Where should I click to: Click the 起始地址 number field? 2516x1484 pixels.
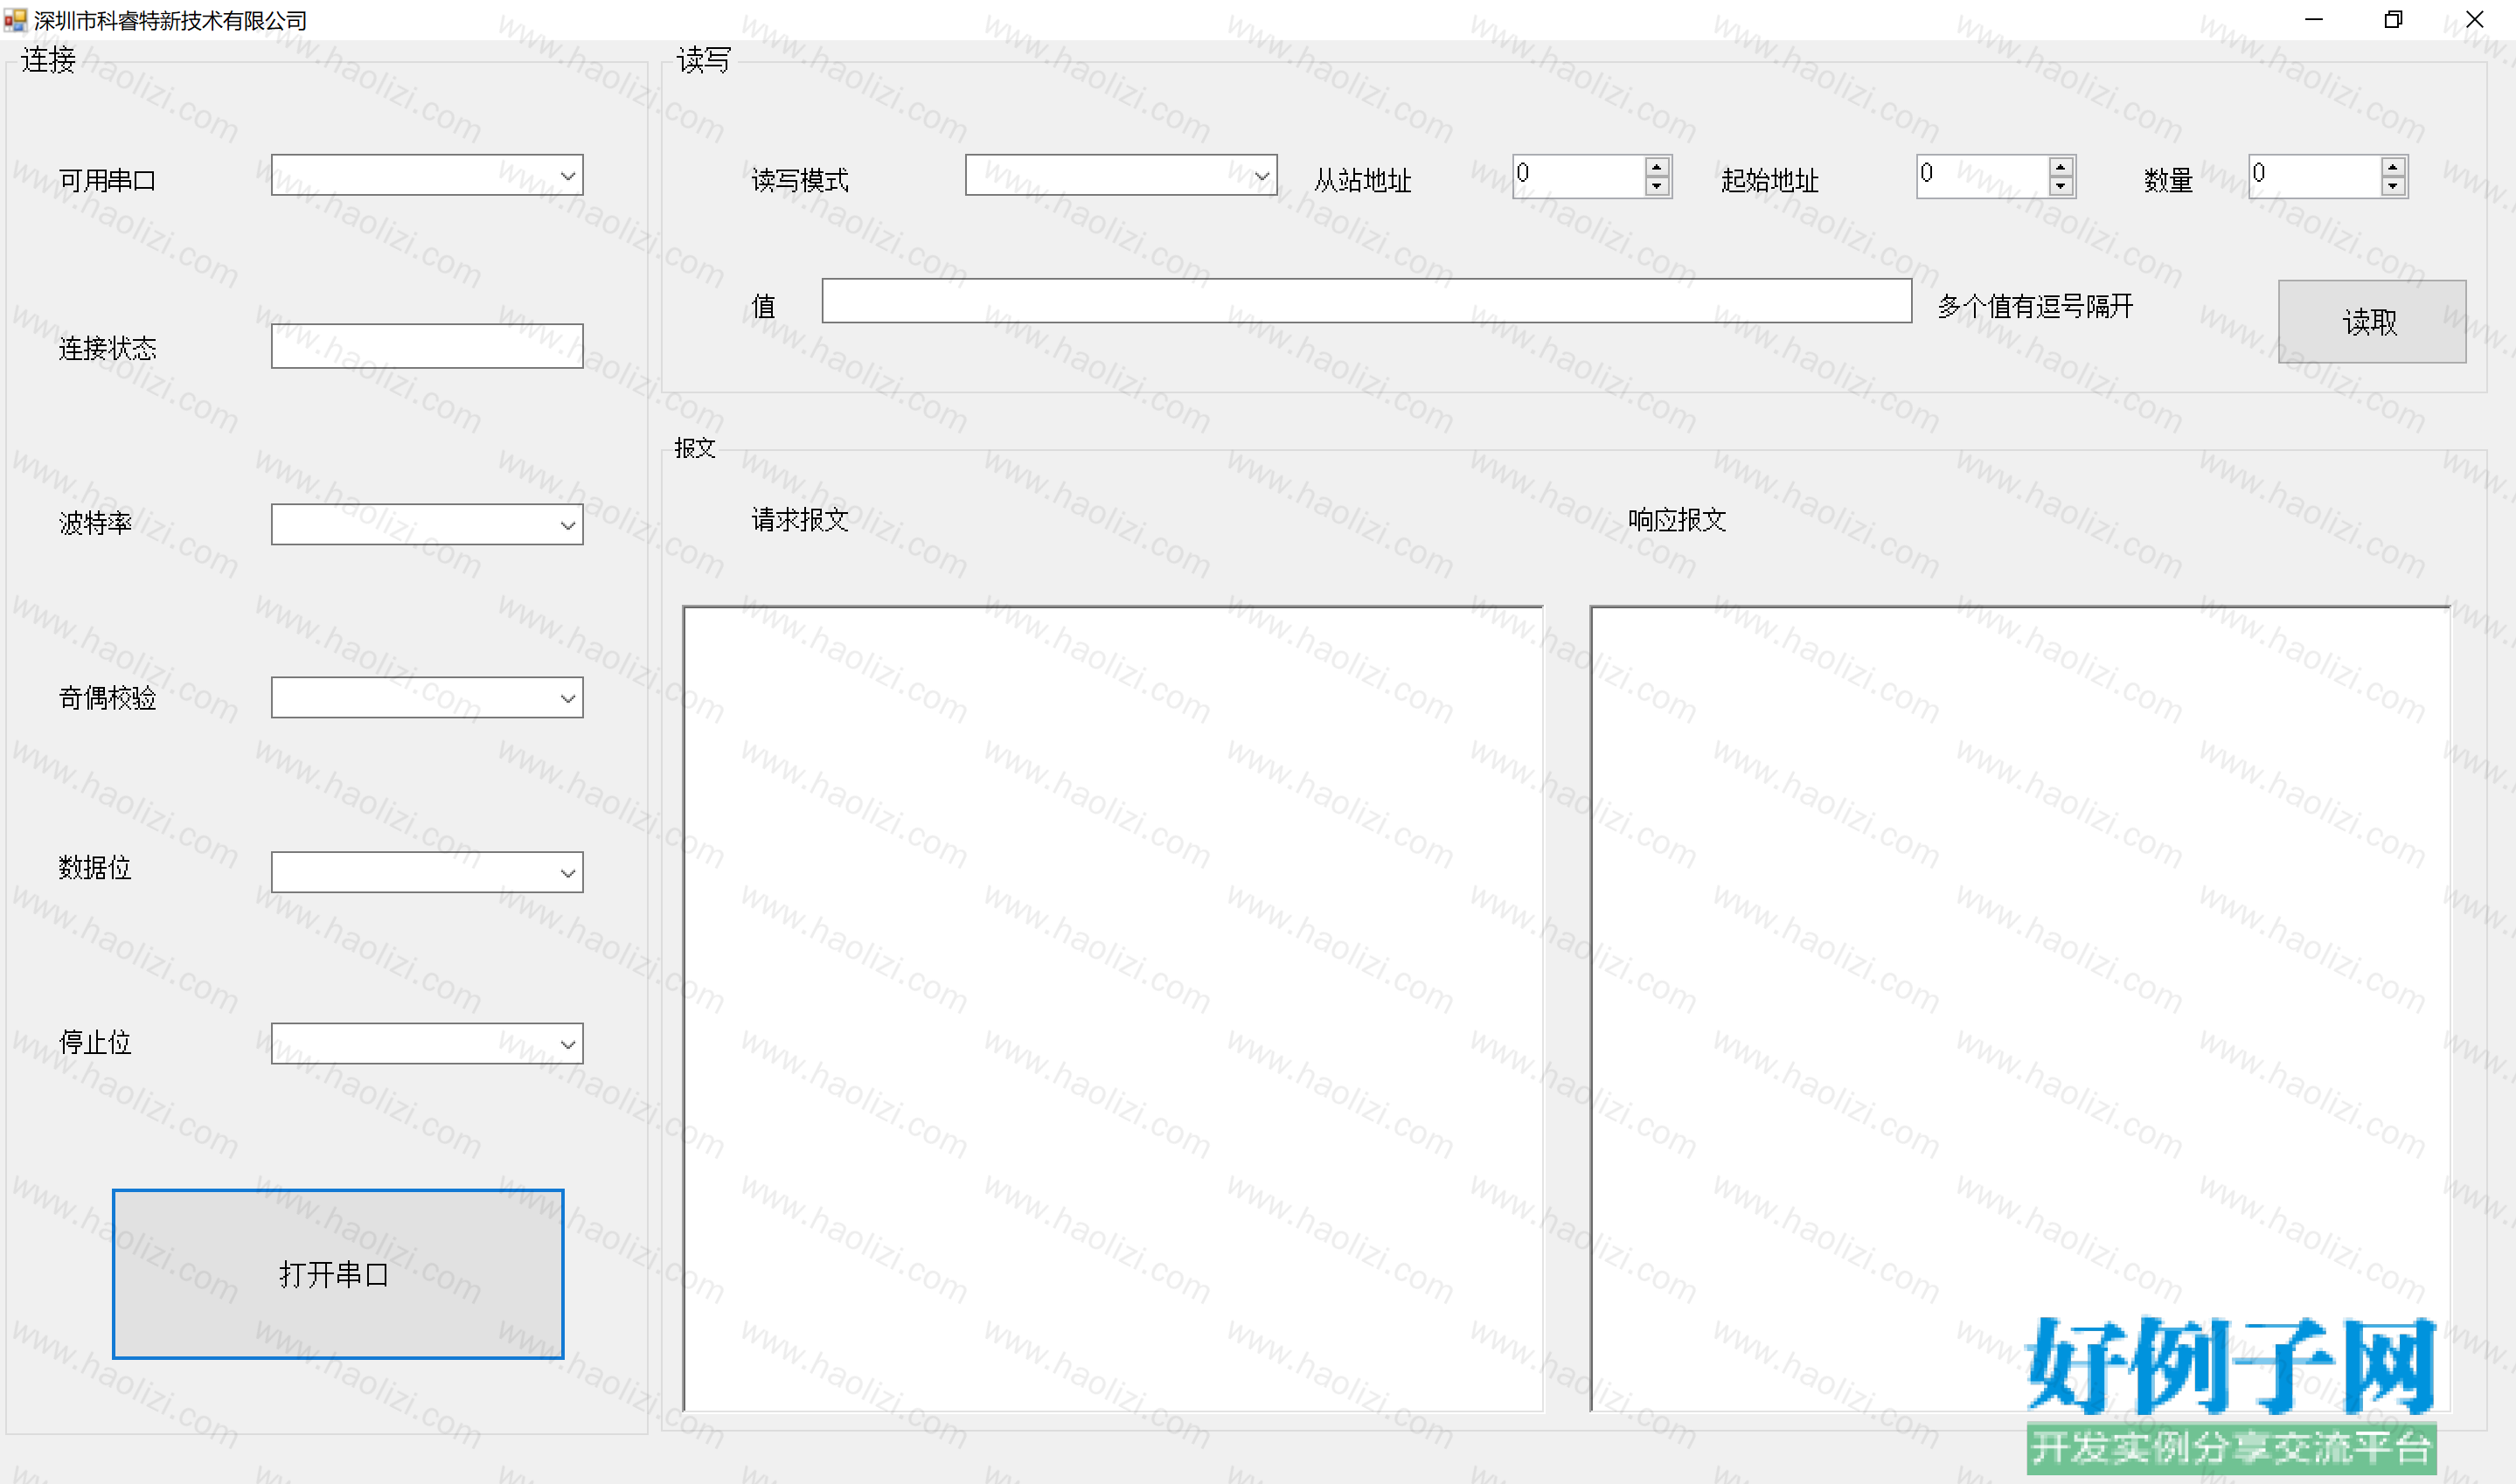1983,177
